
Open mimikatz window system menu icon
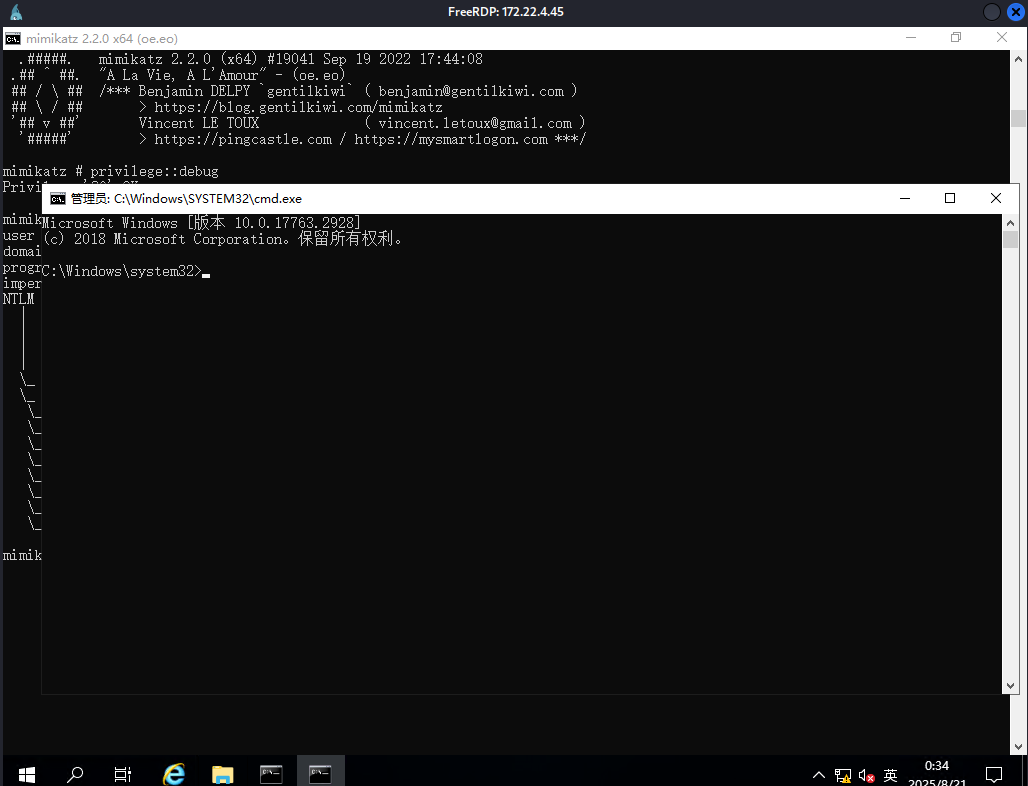[x=12, y=39]
